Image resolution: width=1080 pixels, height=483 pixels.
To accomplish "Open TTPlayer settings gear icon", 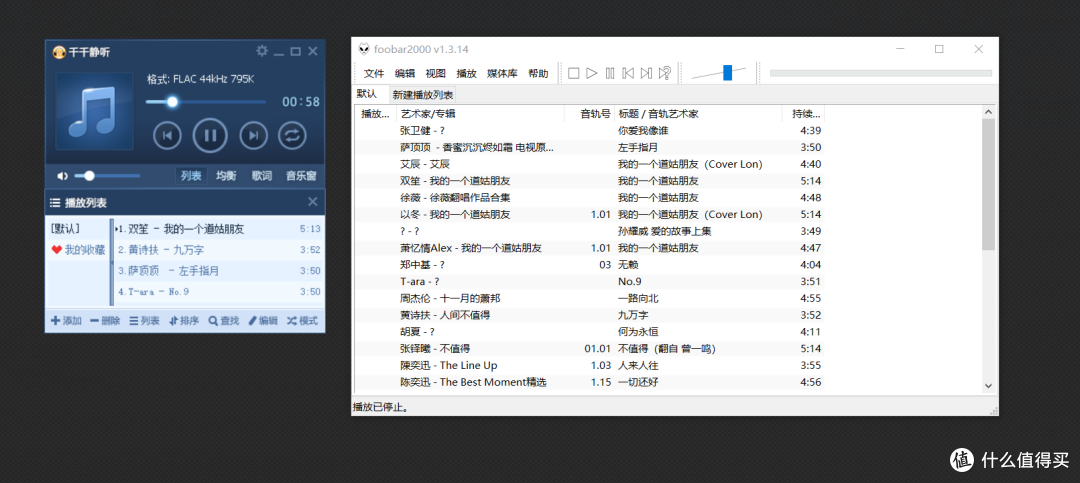I will pos(262,51).
